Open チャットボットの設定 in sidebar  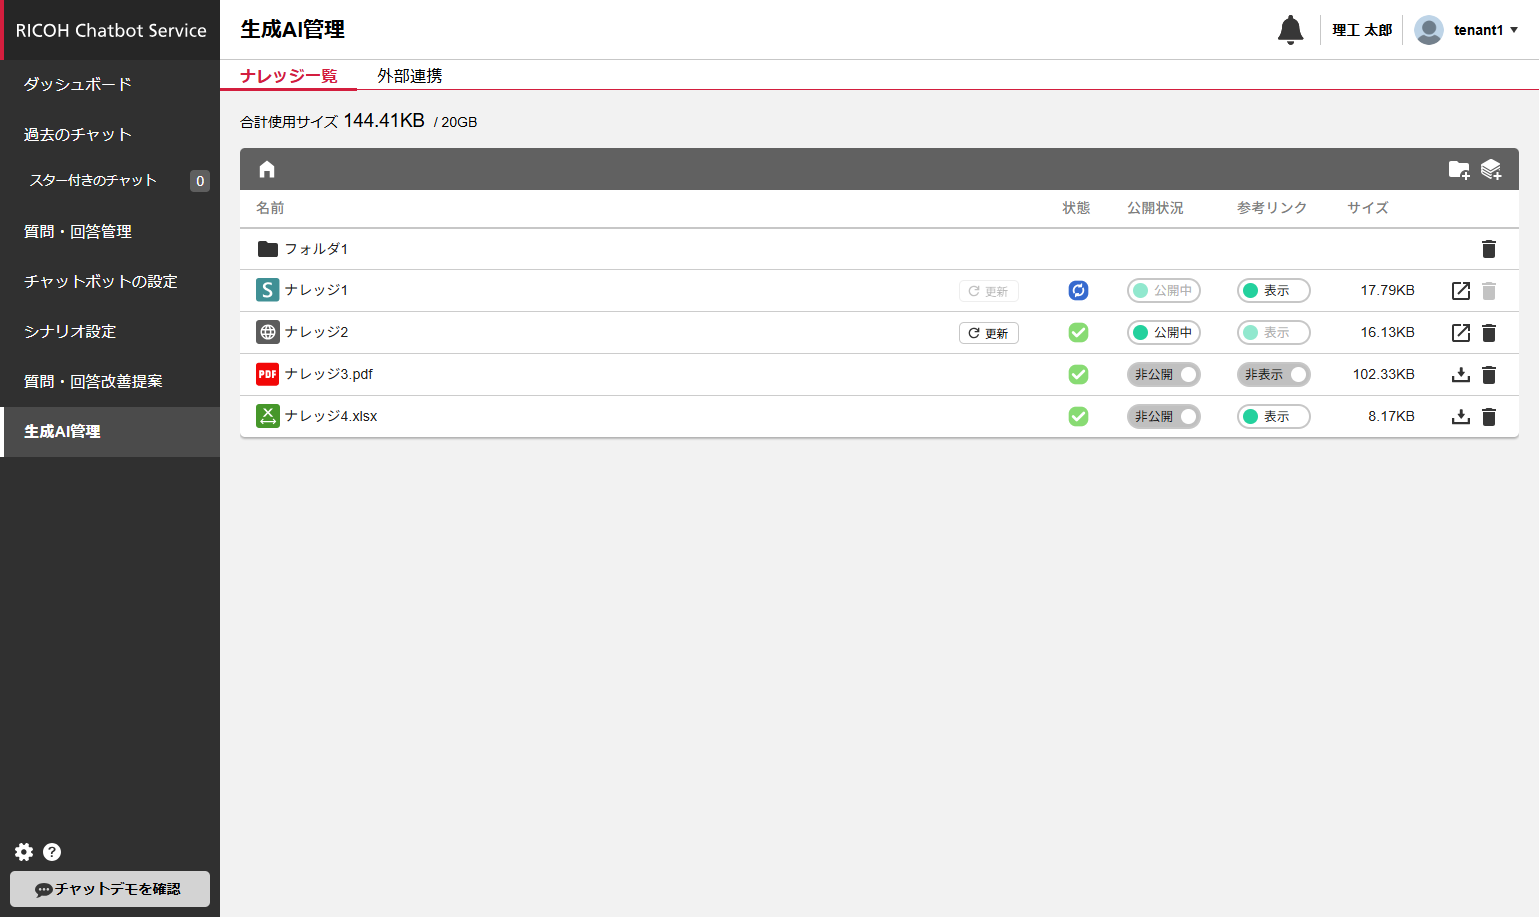pos(100,282)
